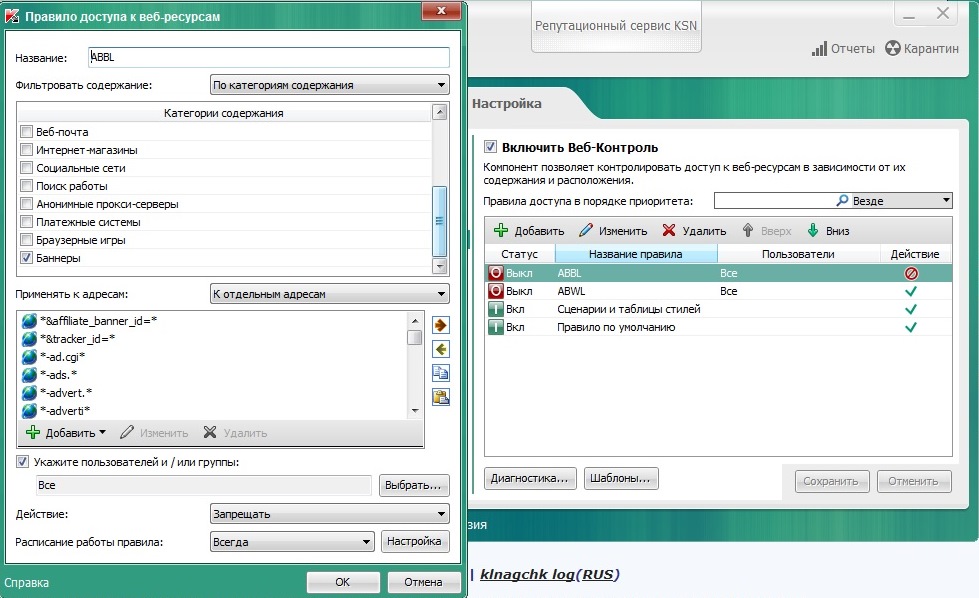The height and width of the screenshot is (598, 979).
Task: Click the address list scroll-down arrow
Action: 415,411
